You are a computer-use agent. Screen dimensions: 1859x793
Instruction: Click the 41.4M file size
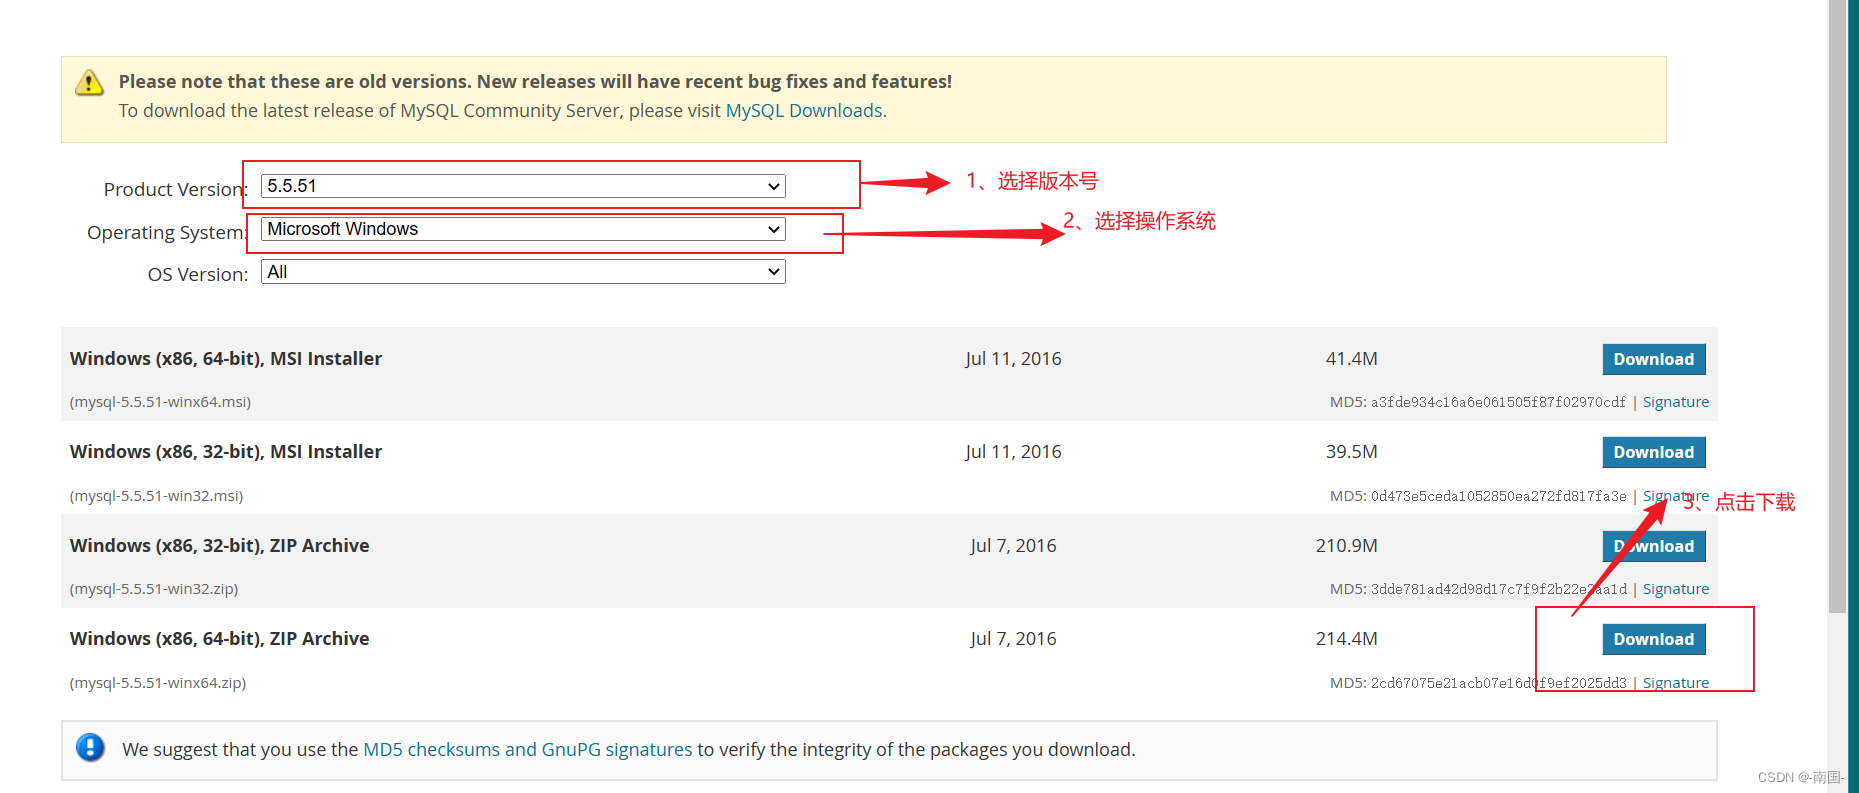(x=1352, y=359)
